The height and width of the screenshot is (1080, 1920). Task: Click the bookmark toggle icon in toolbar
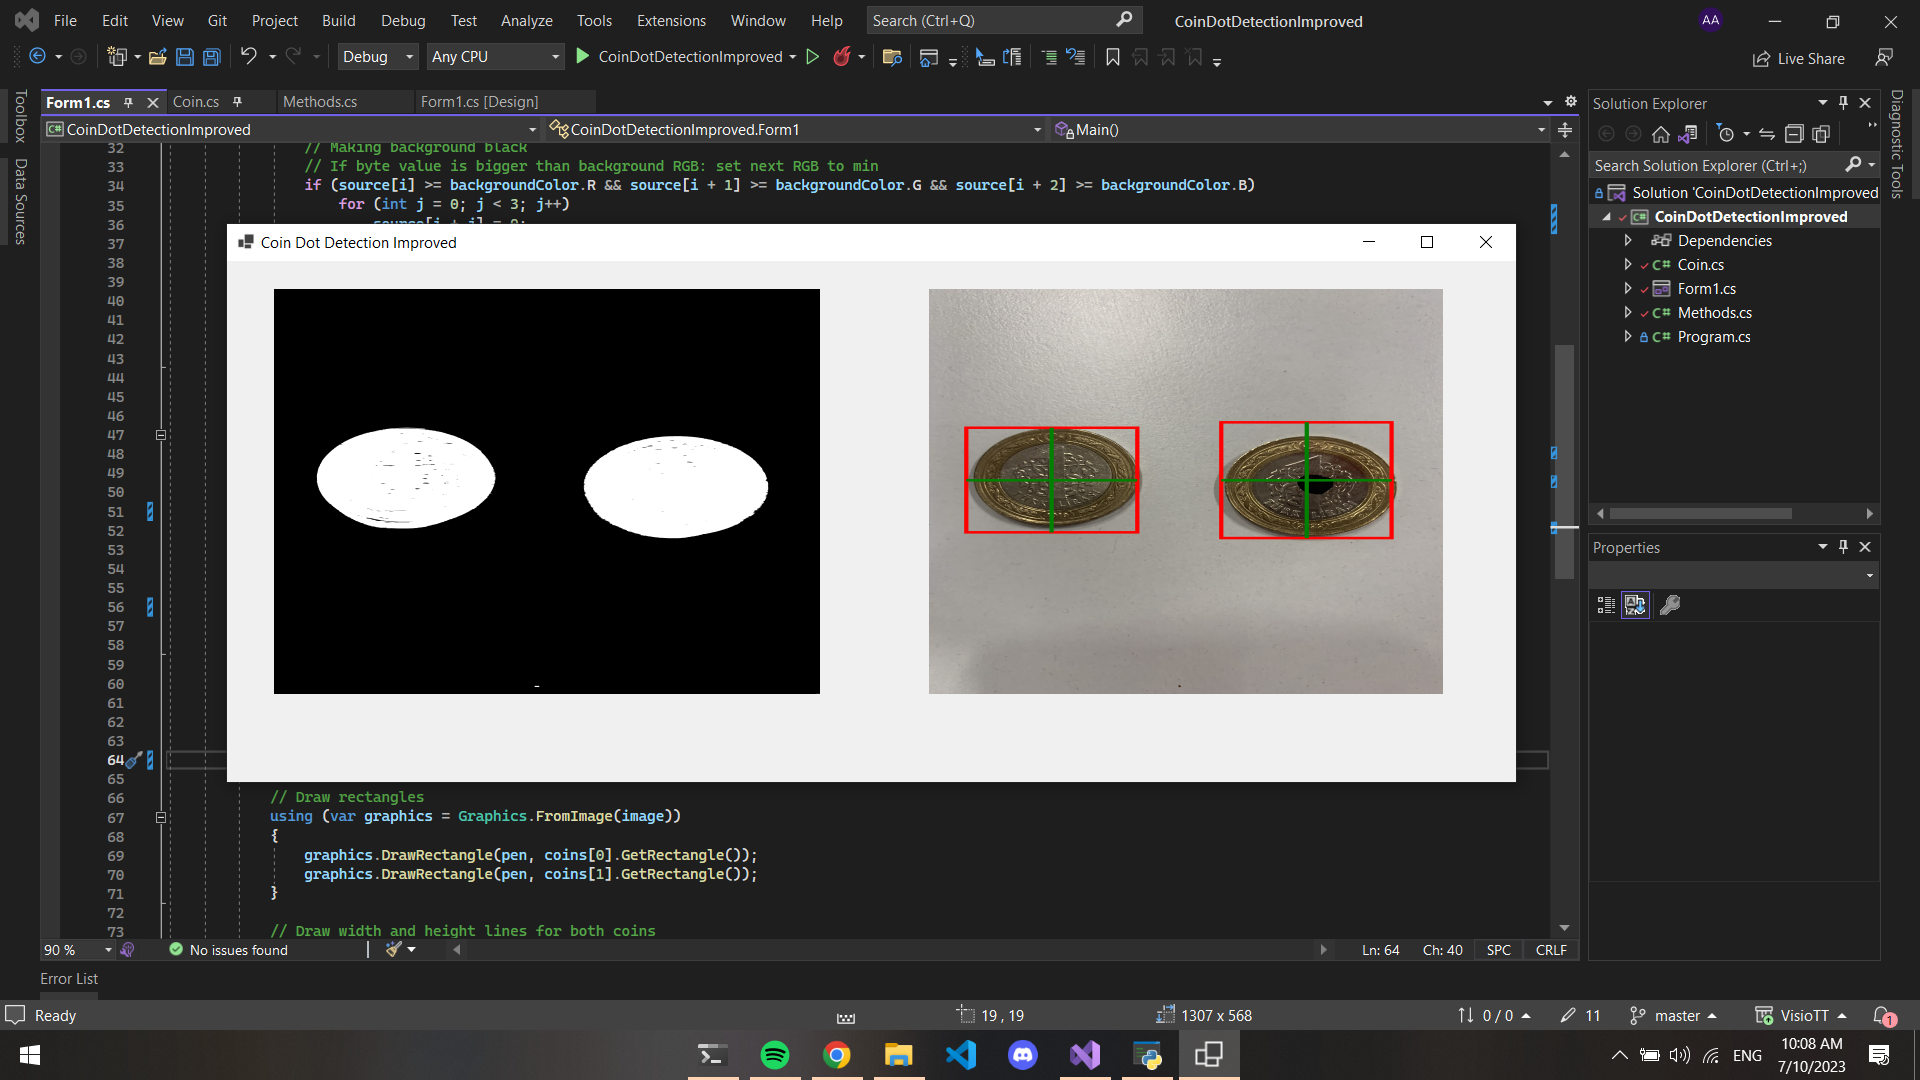click(1112, 57)
